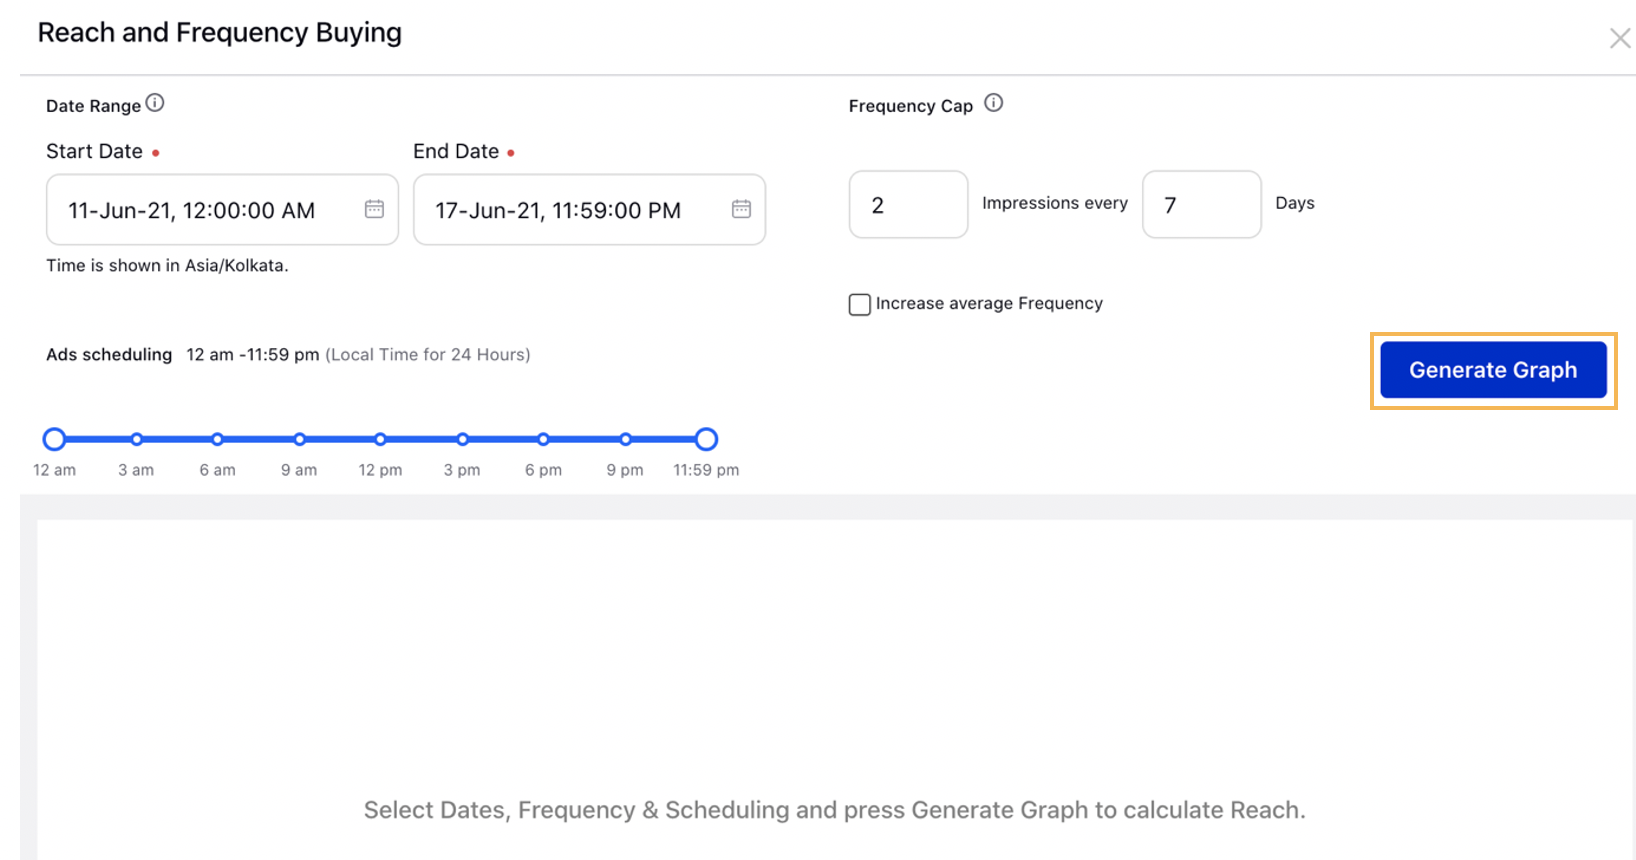Click the 9 pm point on schedule slider
1636x860 pixels.
coord(625,439)
